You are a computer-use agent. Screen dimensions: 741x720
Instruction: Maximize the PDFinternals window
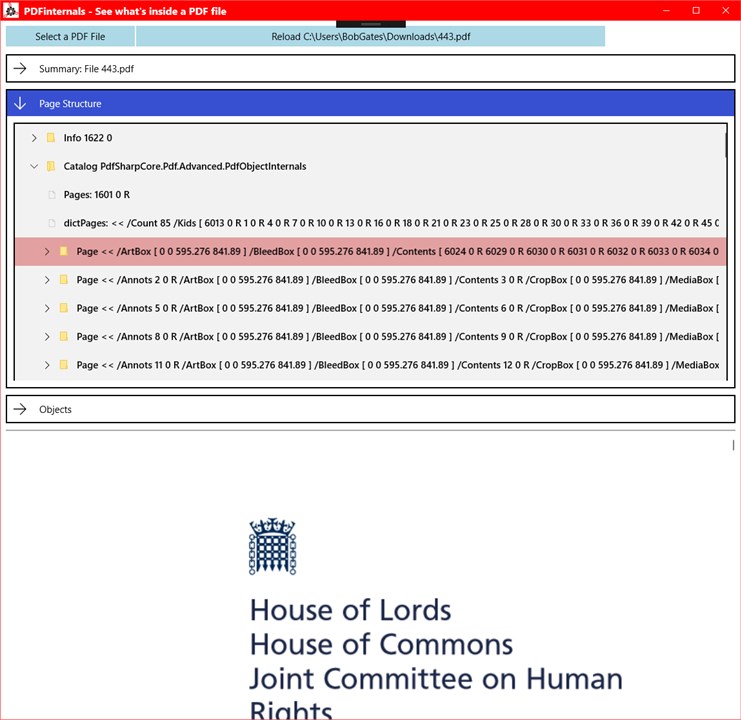(696, 10)
